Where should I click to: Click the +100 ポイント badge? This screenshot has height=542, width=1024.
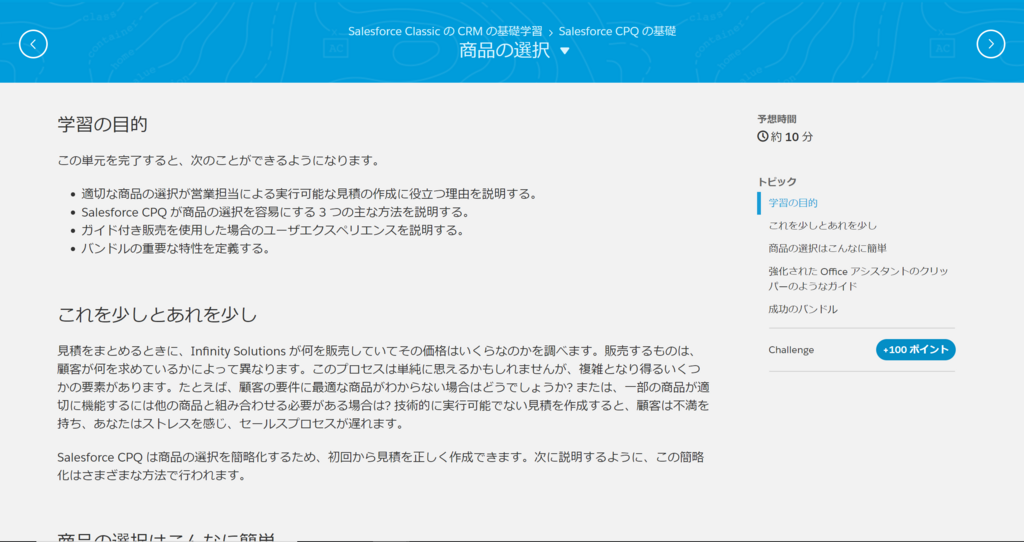click(915, 350)
